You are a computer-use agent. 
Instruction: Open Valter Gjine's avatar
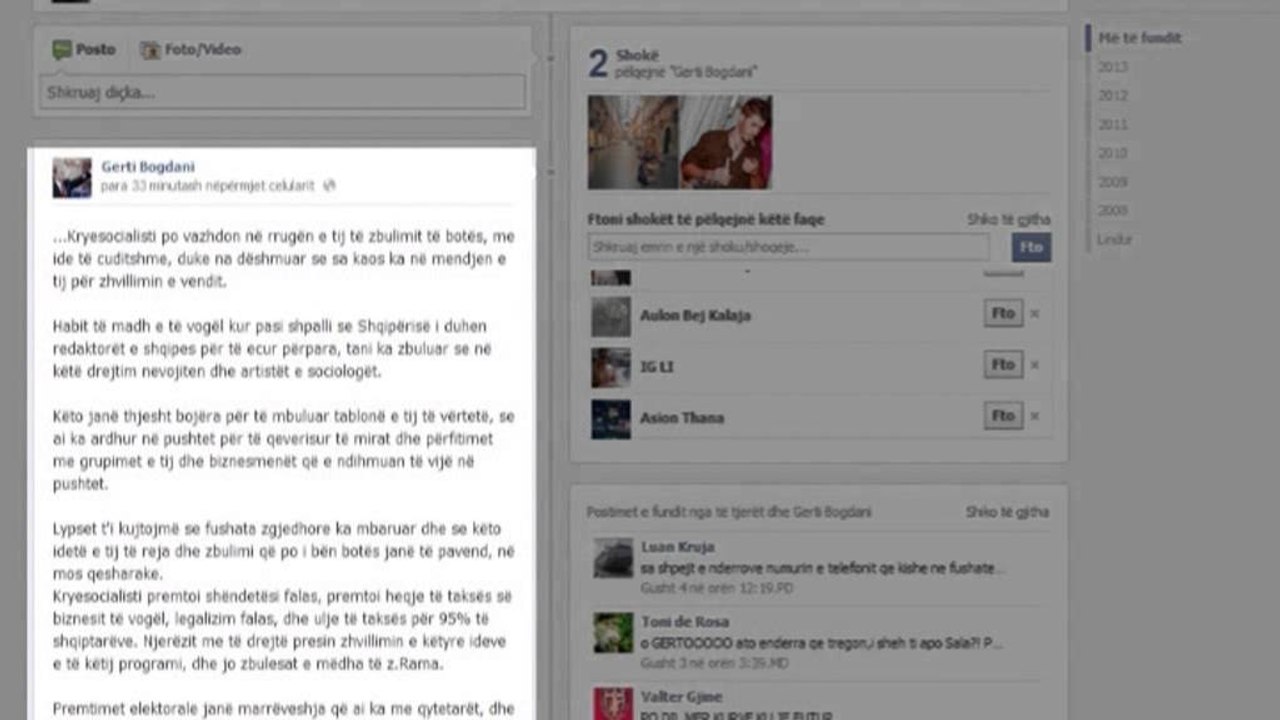pos(613,704)
